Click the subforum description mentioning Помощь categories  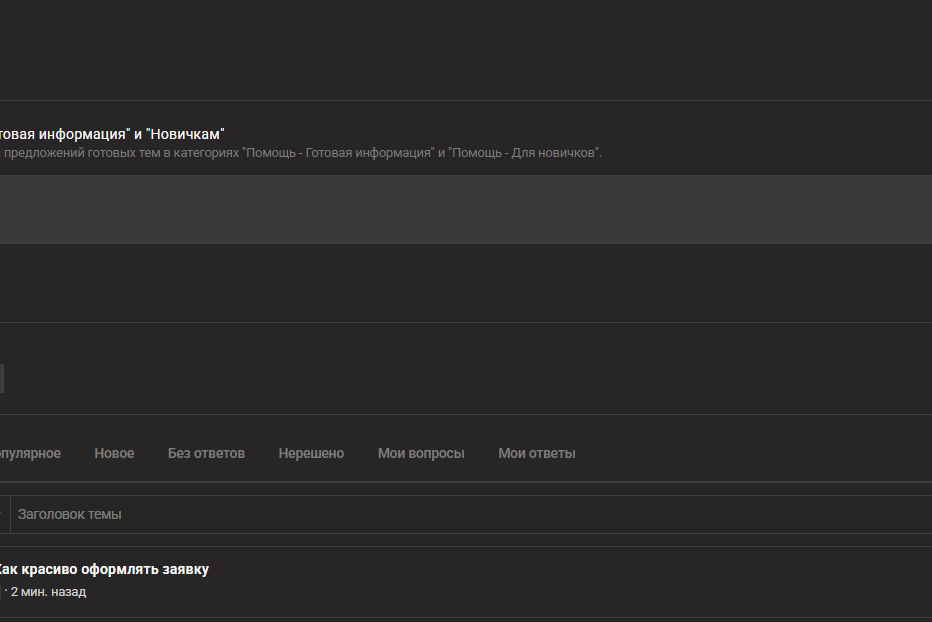[x=301, y=153]
